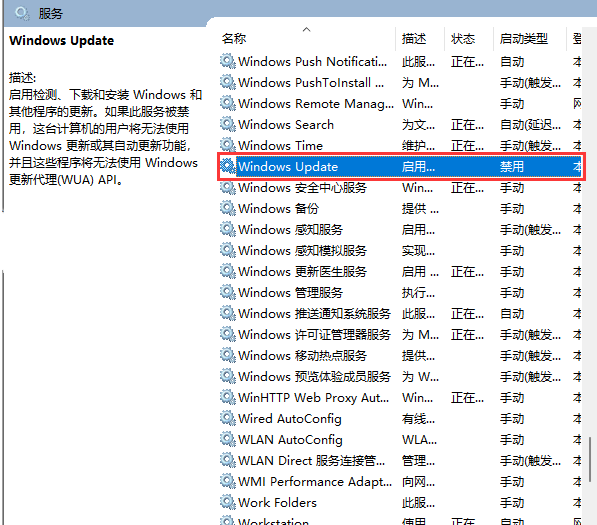Select the WMI Performance Adapter service
Viewport: 597px width, 525px height.
400,481
